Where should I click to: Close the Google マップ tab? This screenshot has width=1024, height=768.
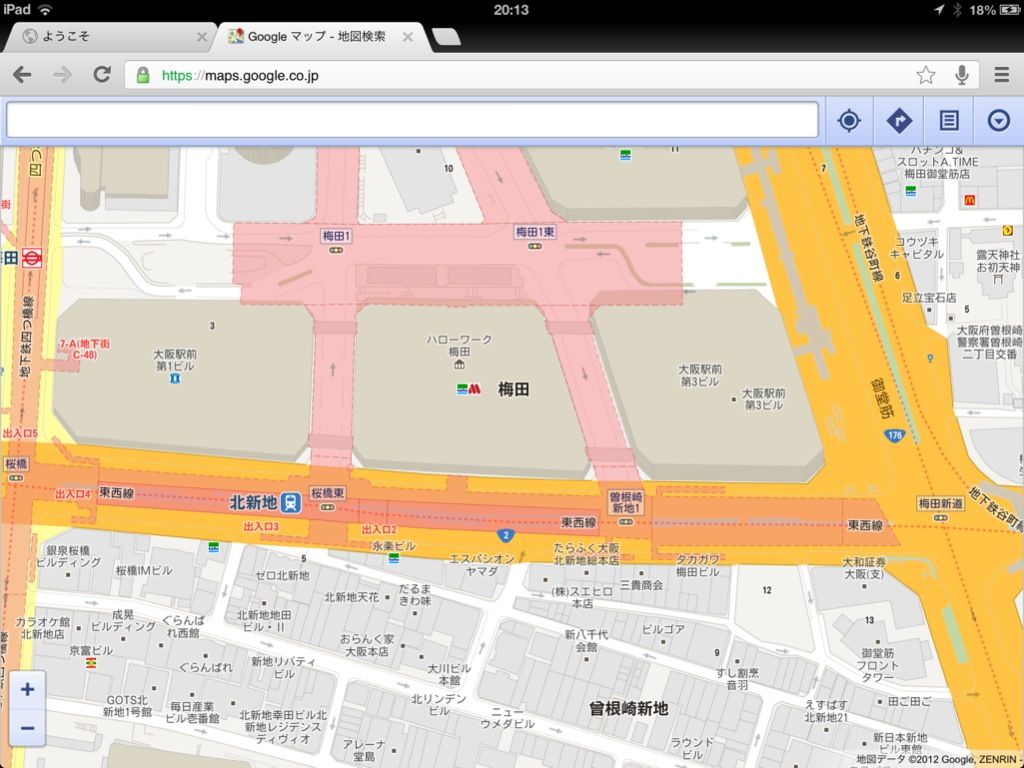pos(408,37)
